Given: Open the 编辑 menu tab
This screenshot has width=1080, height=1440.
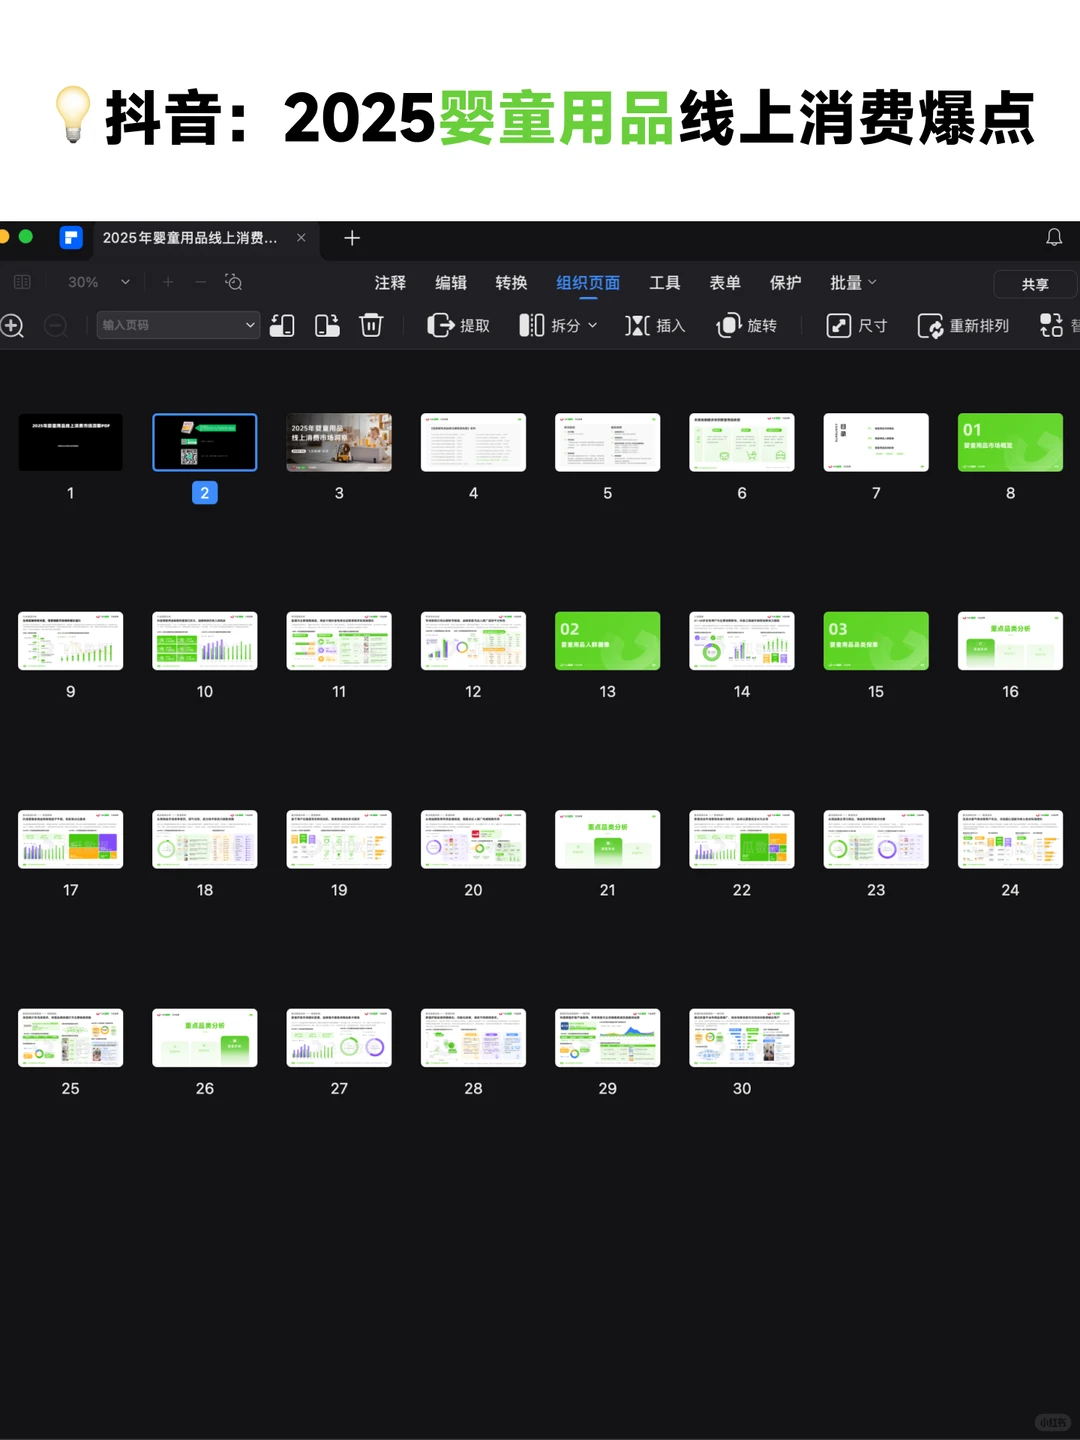Looking at the screenshot, I should [451, 283].
